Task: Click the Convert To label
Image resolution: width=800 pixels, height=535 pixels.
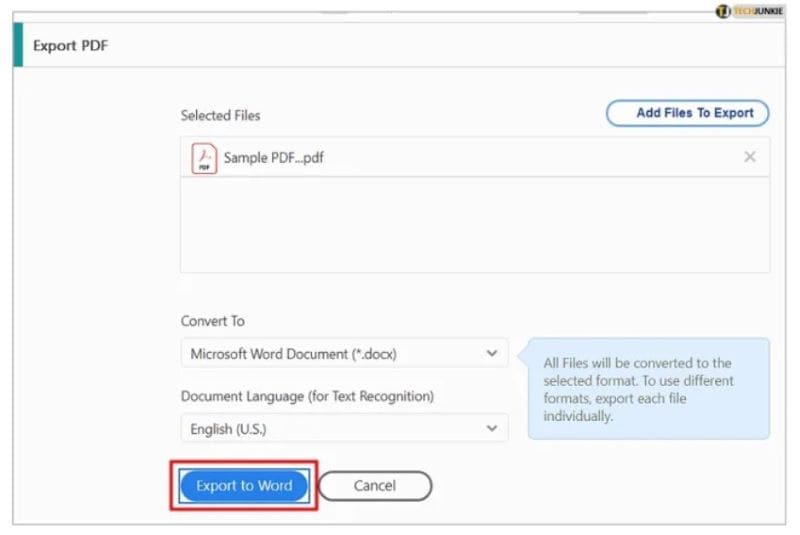Action: pyautogui.click(x=212, y=321)
